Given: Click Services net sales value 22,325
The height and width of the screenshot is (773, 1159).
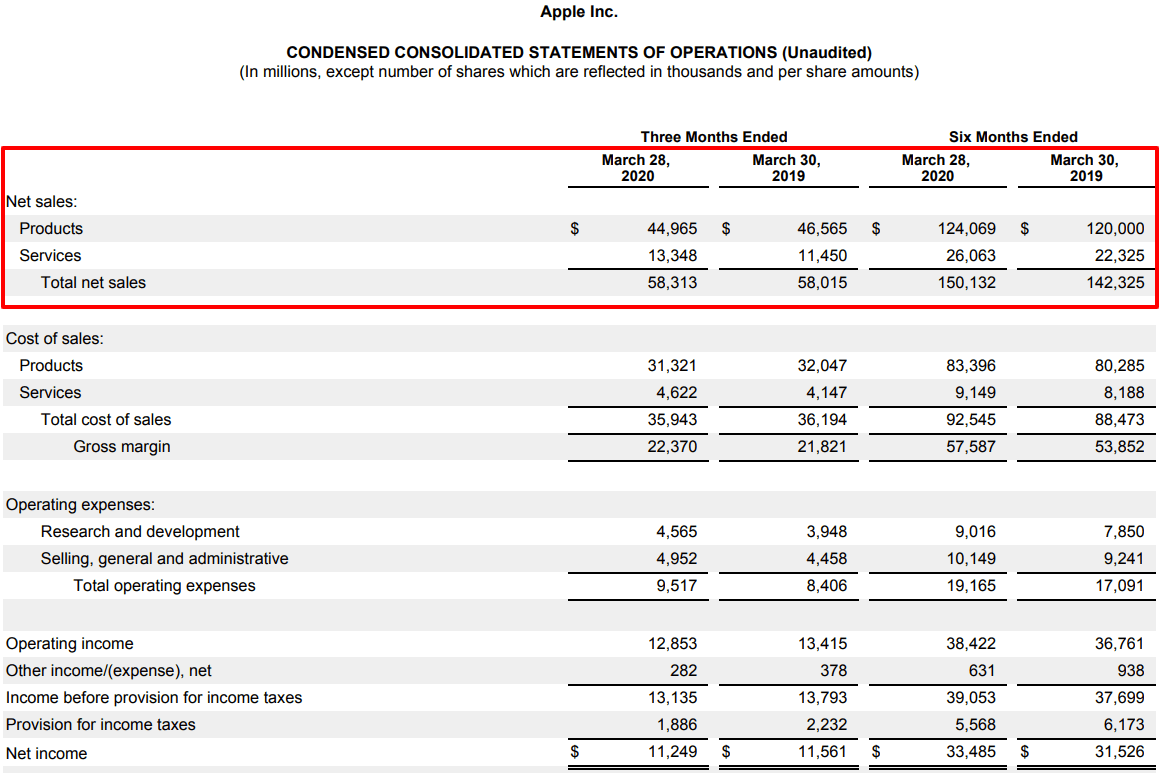Looking at the screenshot, I should (x=1119, y=256).
